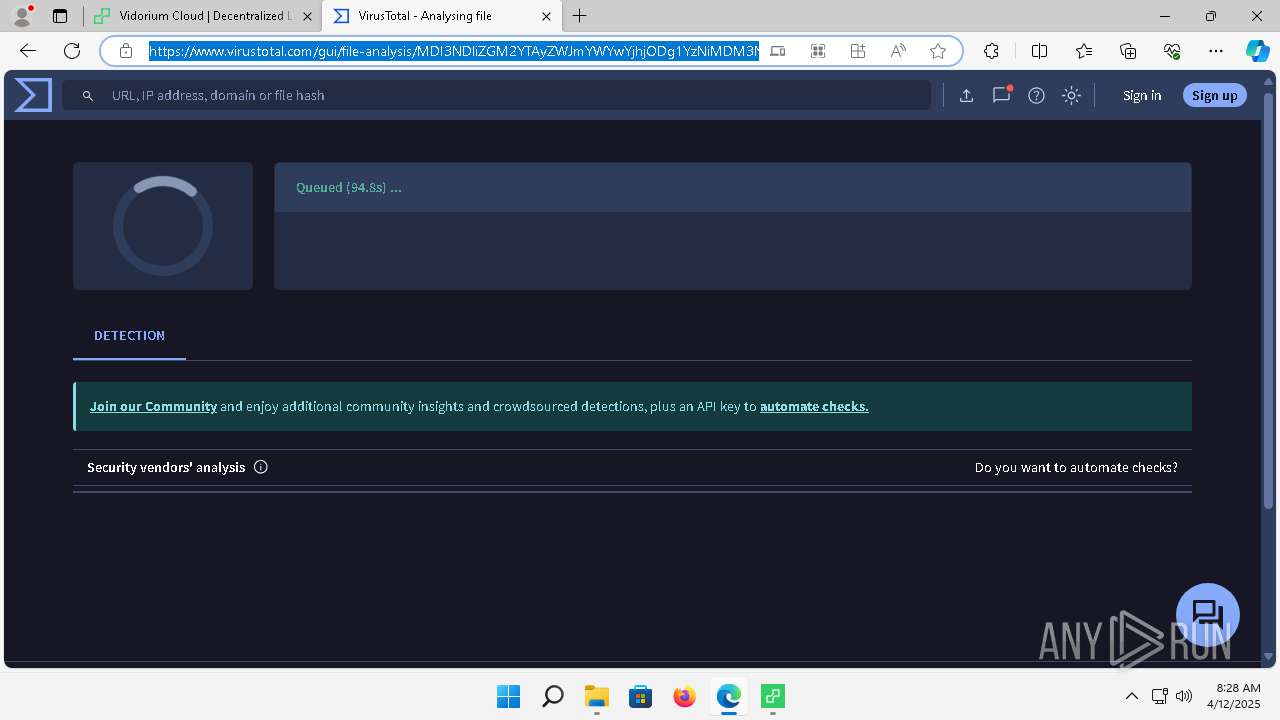Click "Do you want to automate checks?"
The image size is (1280, 720).
(1076, 467)
